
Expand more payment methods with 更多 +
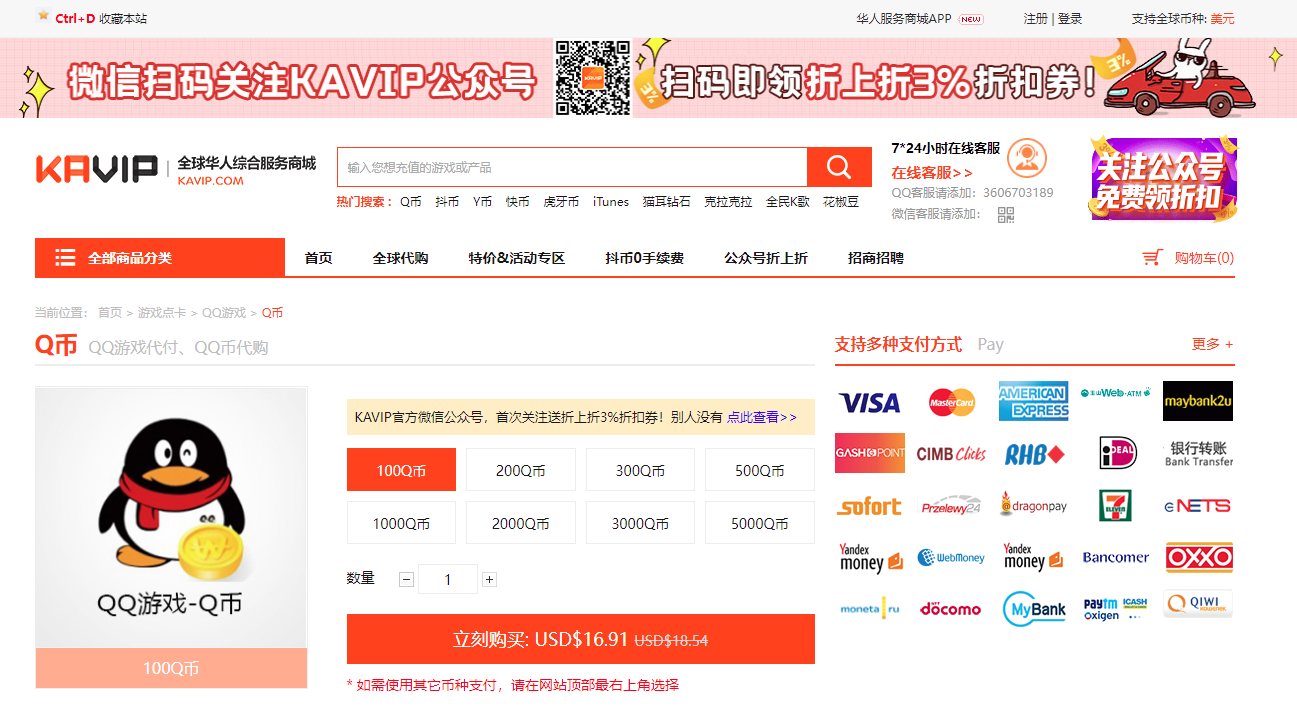point(1212,344)
